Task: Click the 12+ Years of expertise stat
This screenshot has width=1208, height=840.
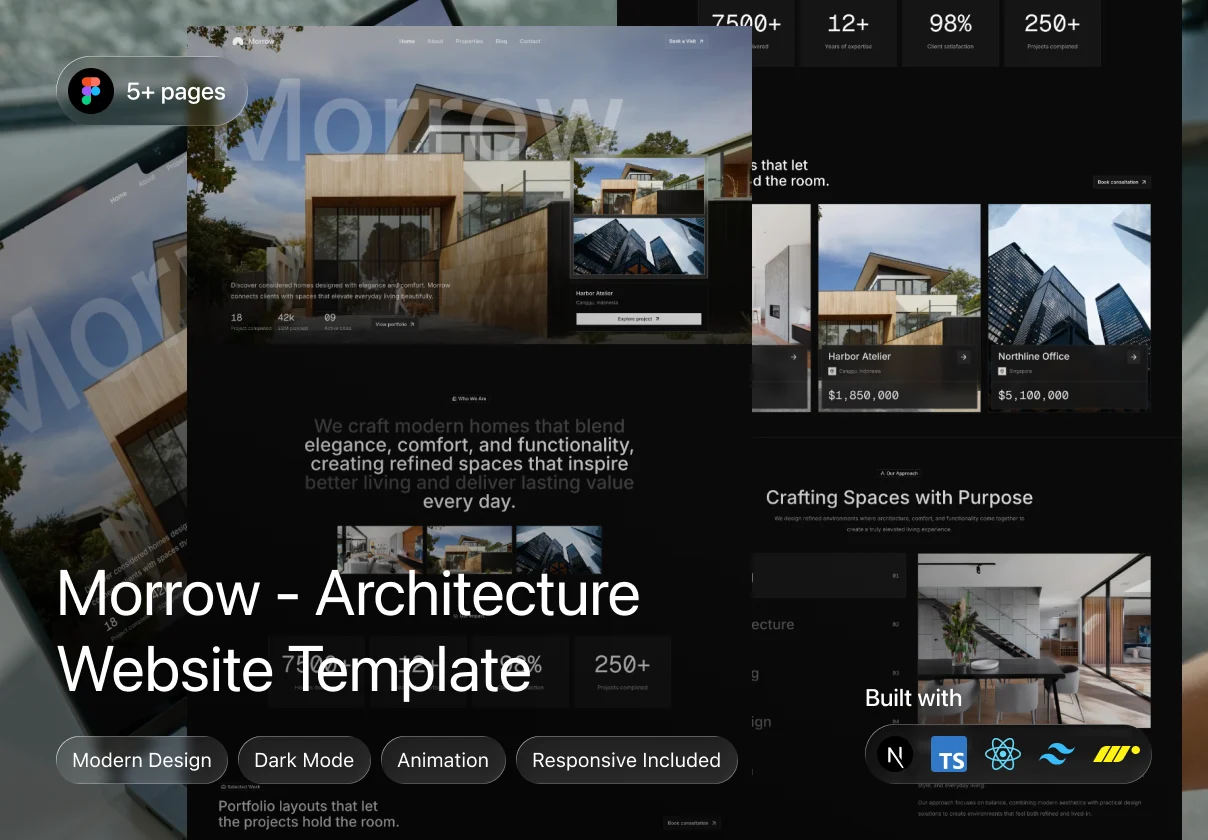Action: pos(848,30)
